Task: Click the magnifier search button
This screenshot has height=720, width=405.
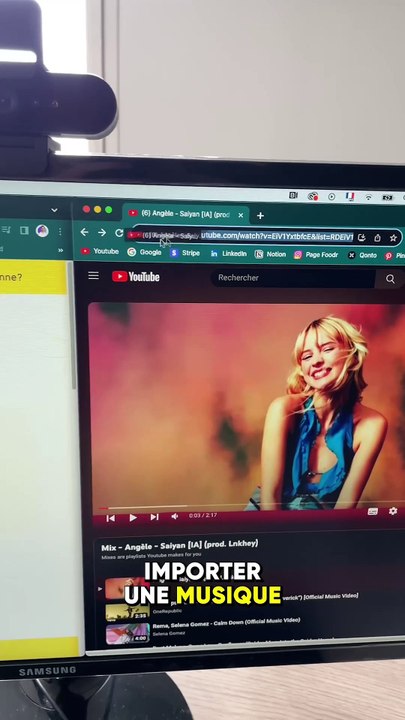Action: [x=390, y=279]
